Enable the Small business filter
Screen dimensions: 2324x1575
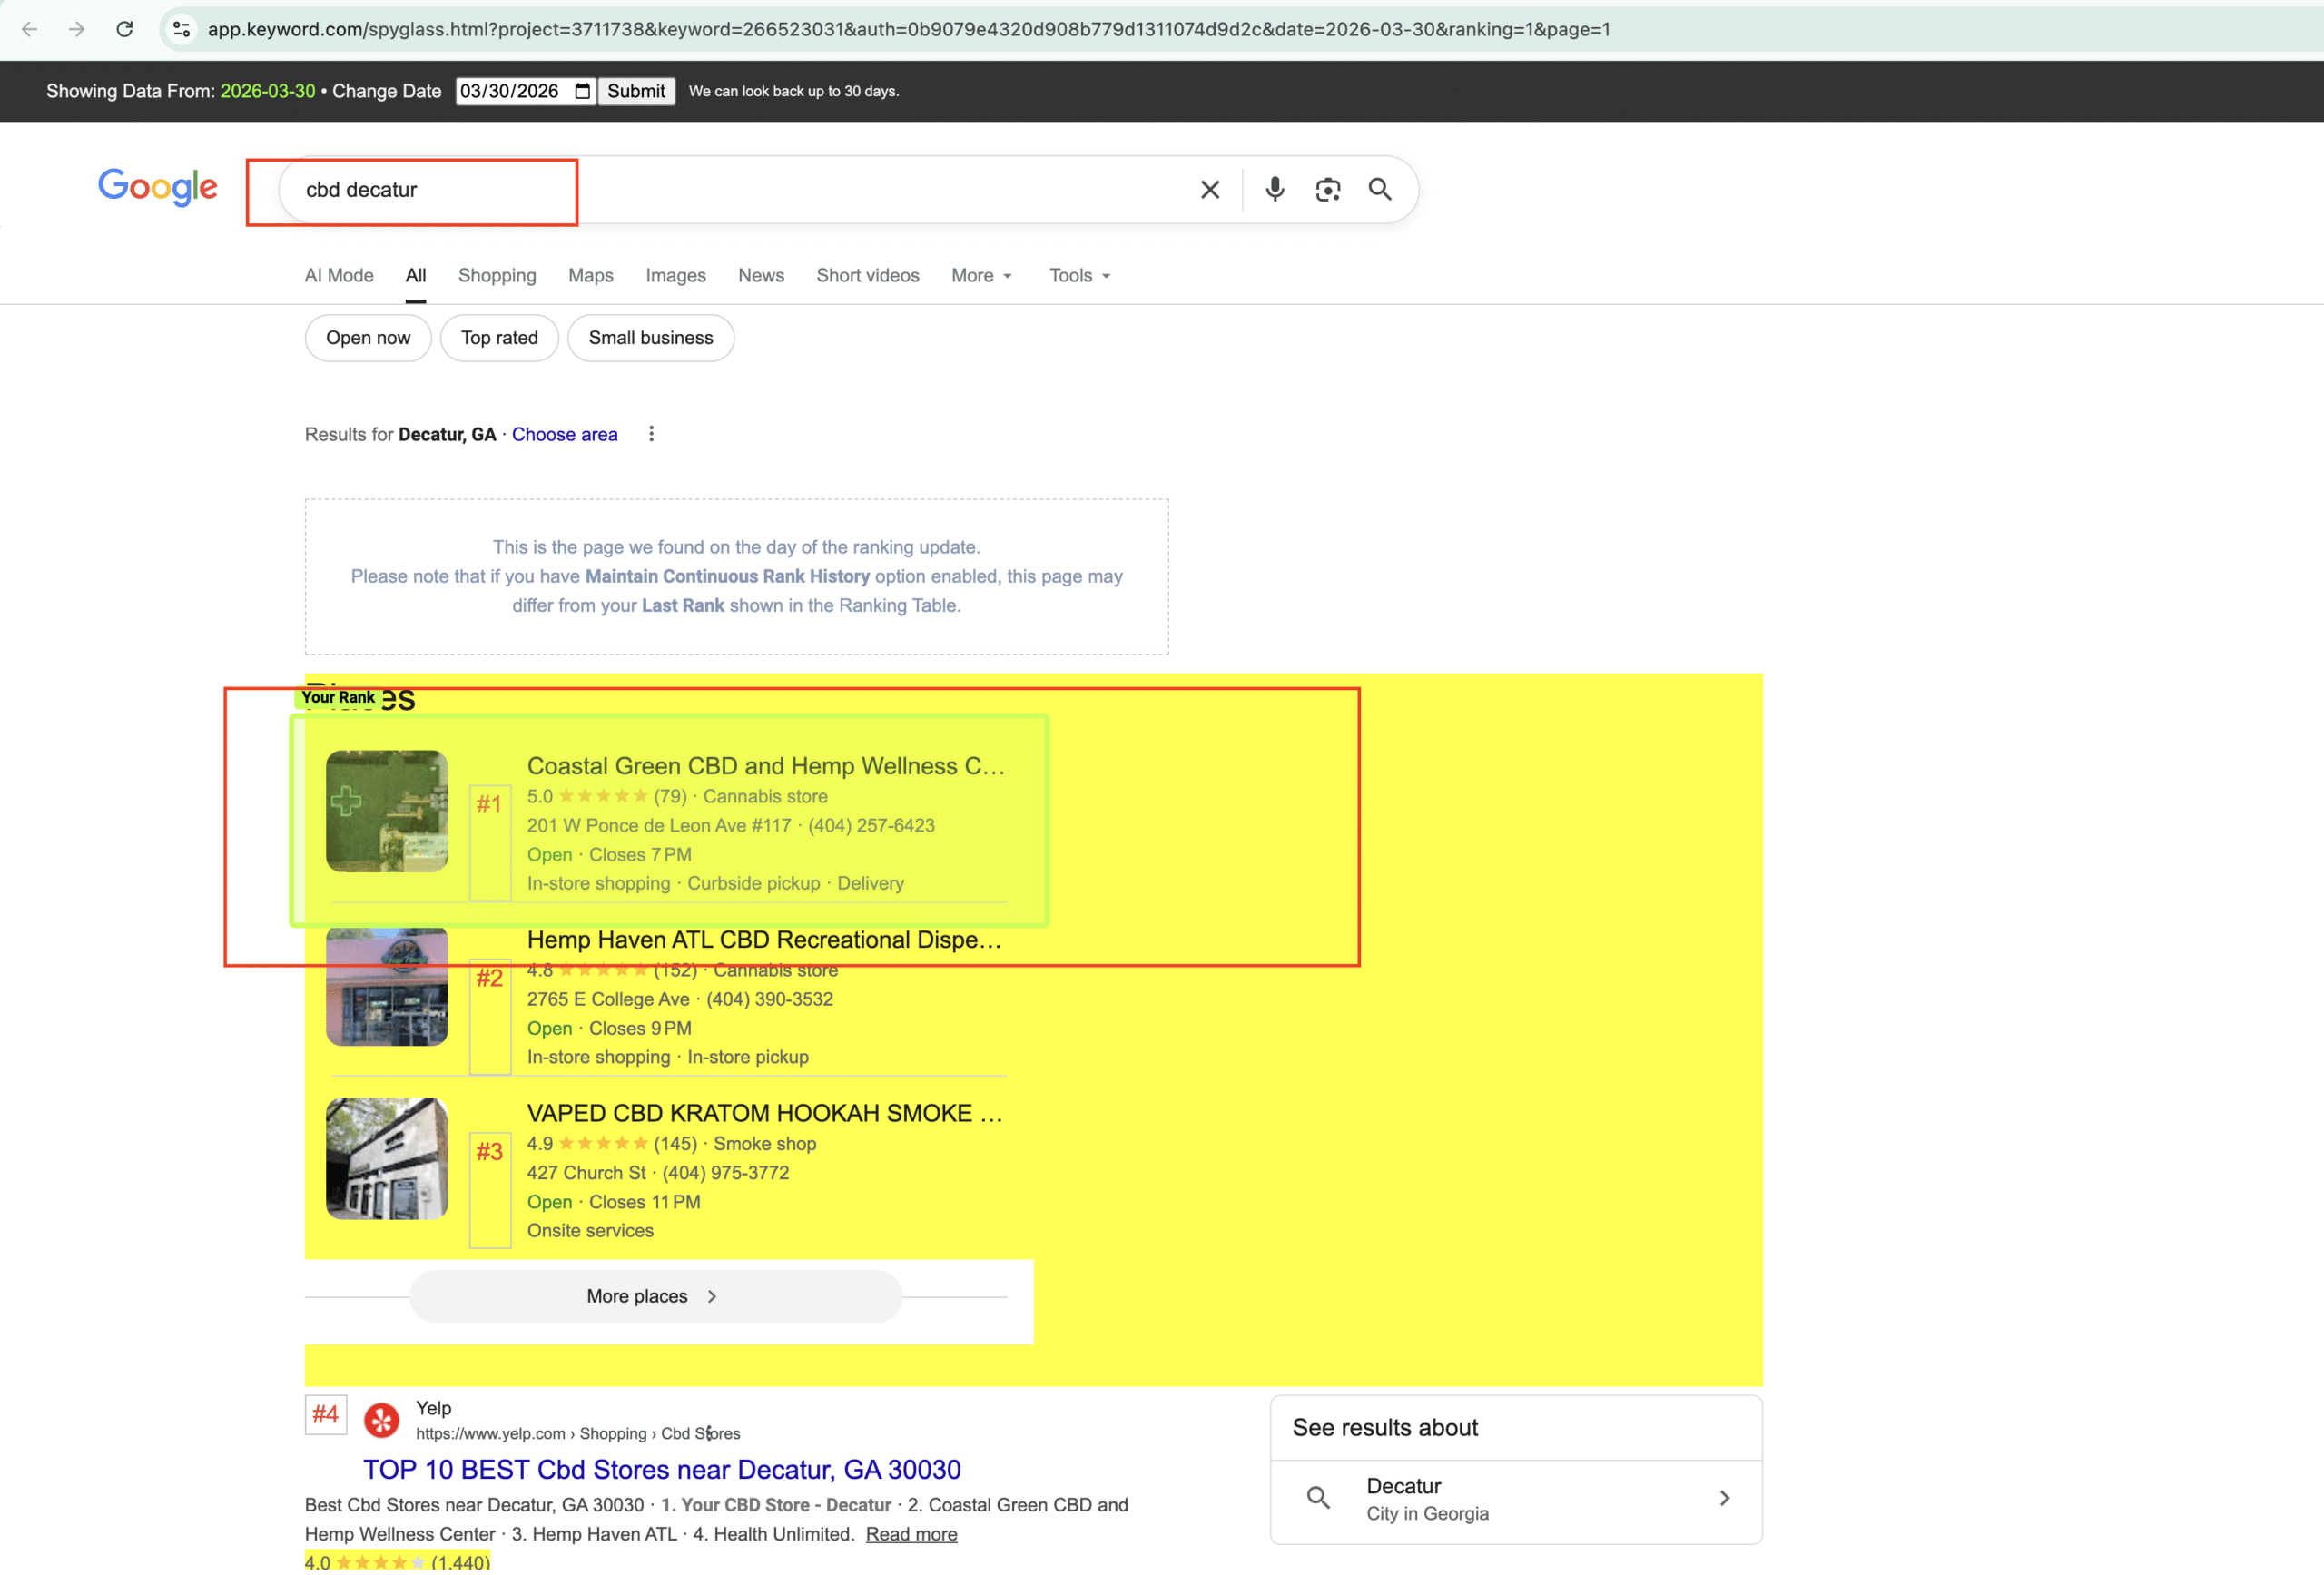click(x=650, y=338)
